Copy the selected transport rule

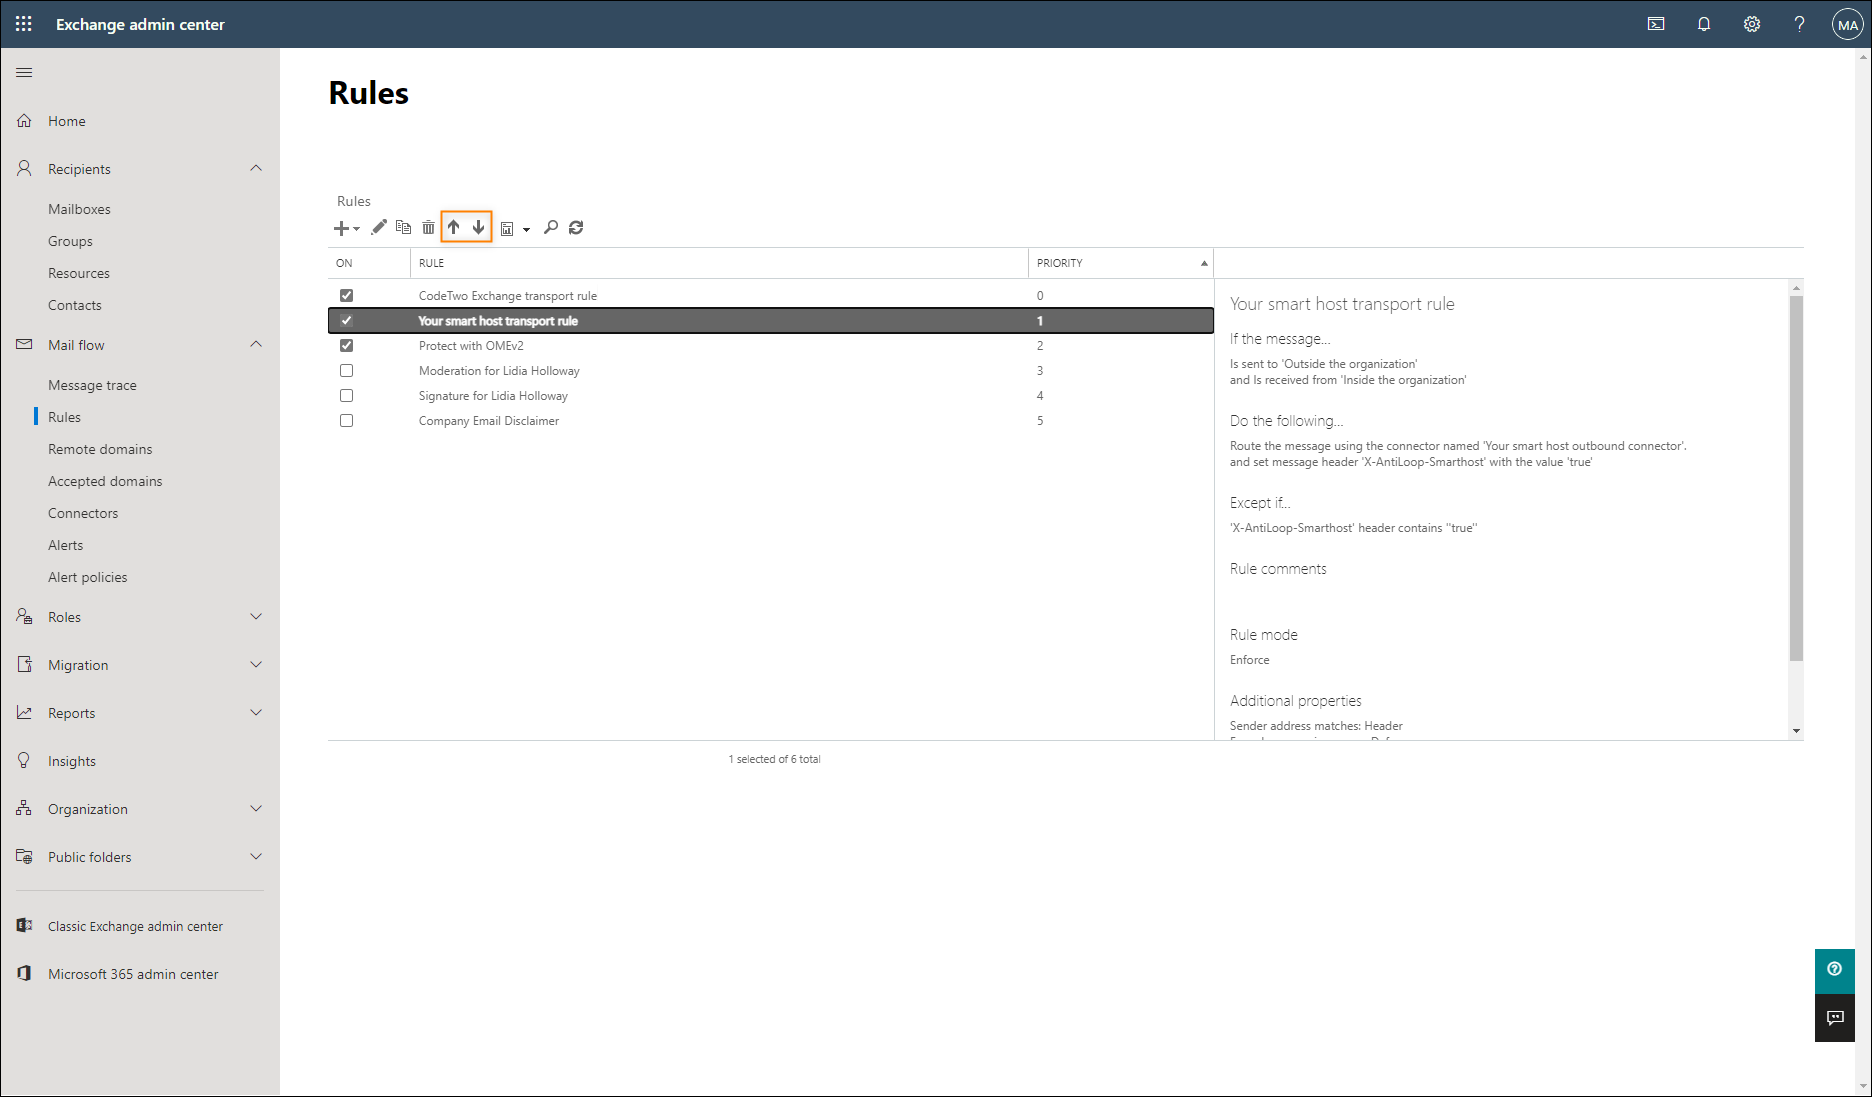(403, 227)
